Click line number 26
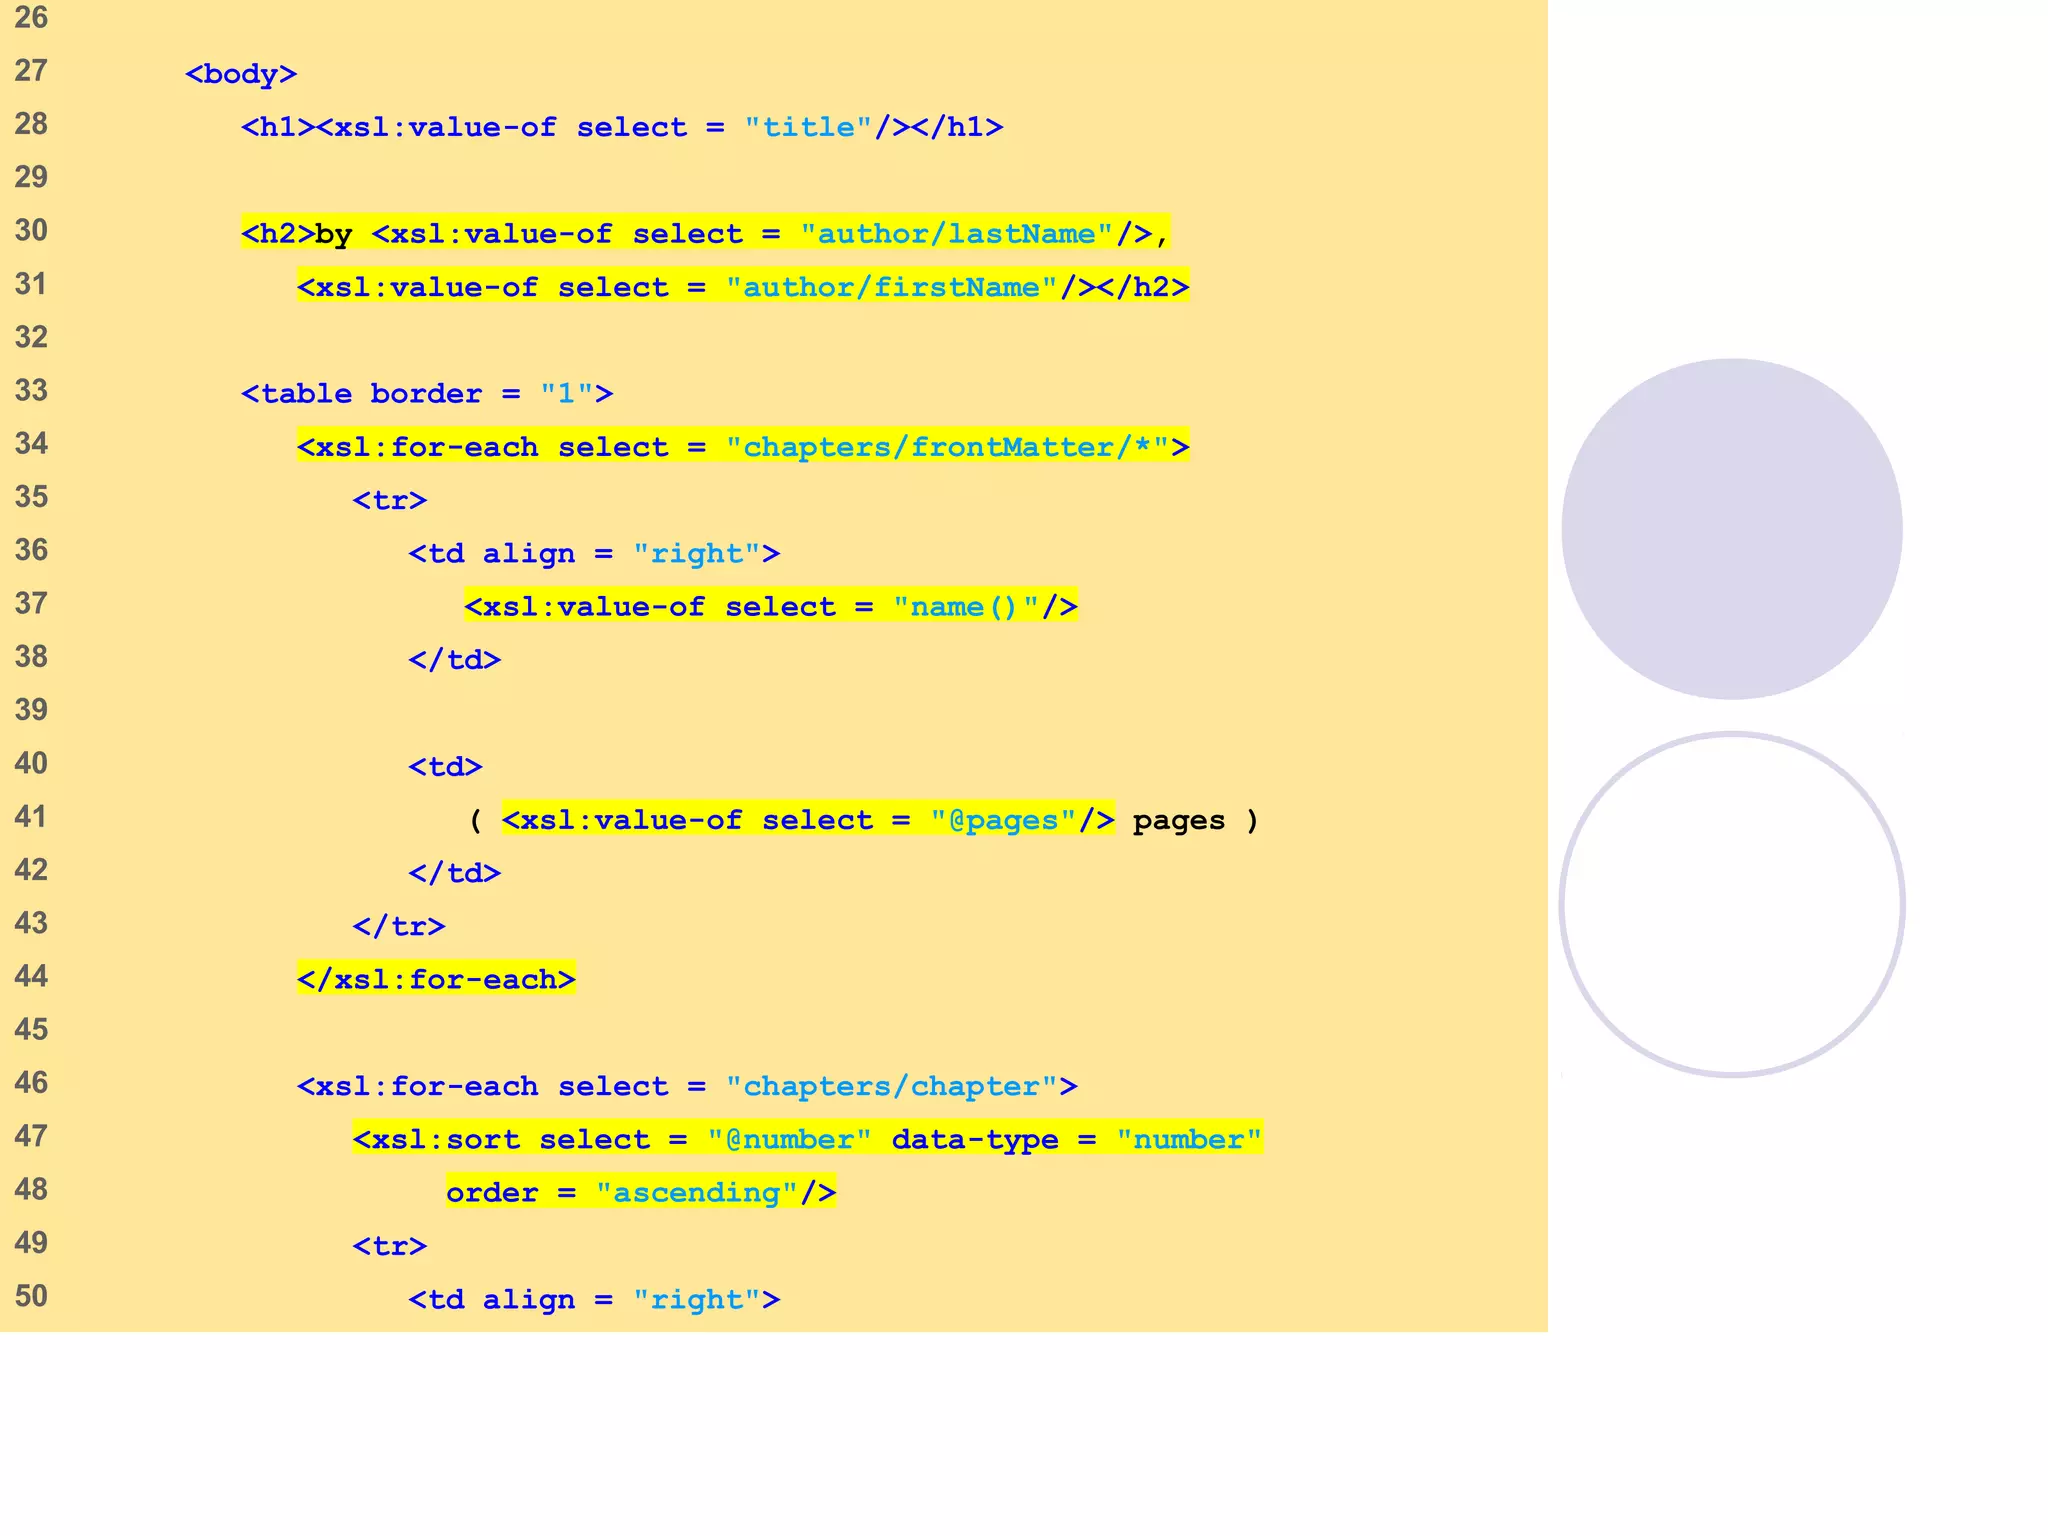 (x=31, y=17)
